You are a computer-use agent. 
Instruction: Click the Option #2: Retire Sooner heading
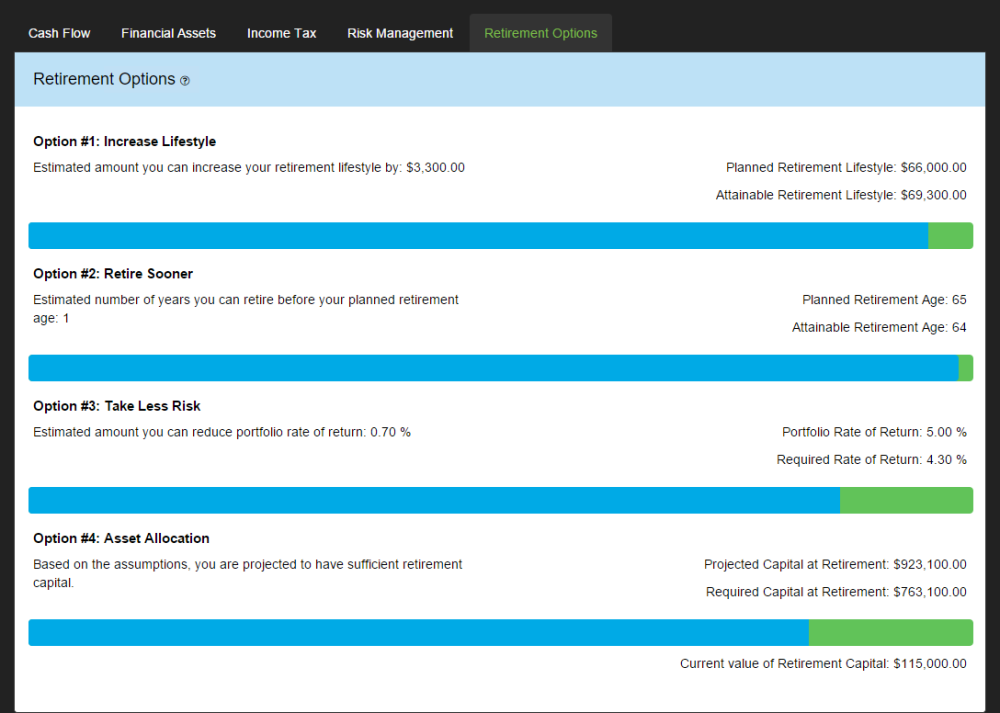click(x=113, y=274)
